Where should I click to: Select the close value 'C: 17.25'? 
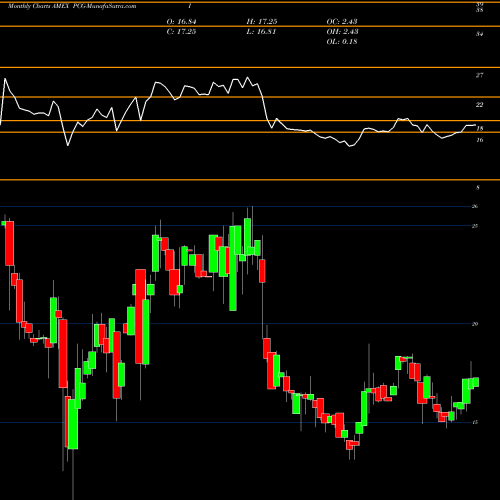click(181, 32)
